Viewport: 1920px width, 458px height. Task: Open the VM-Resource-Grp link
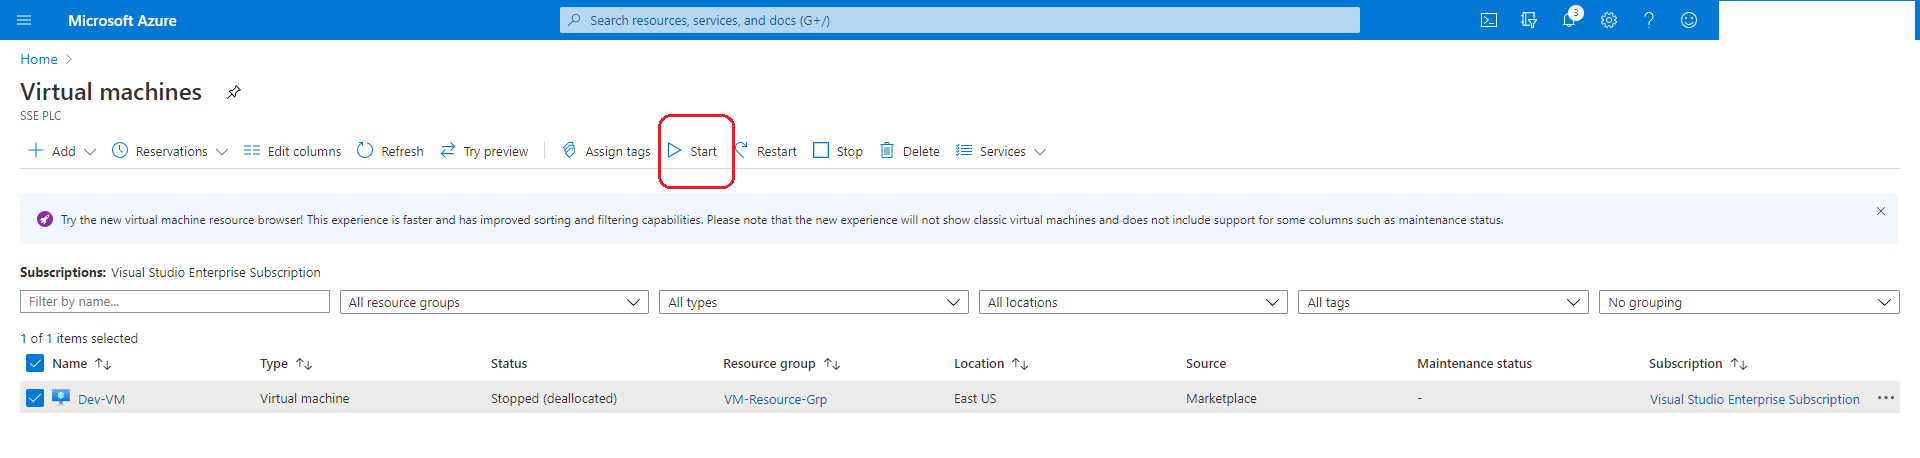click(x=775, y=399)
